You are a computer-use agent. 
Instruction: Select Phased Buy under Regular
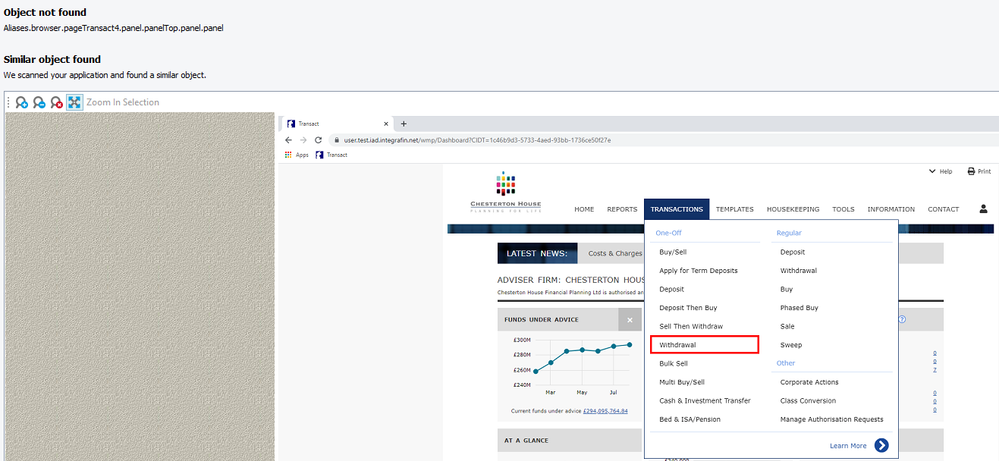click(x=799, y=308)
